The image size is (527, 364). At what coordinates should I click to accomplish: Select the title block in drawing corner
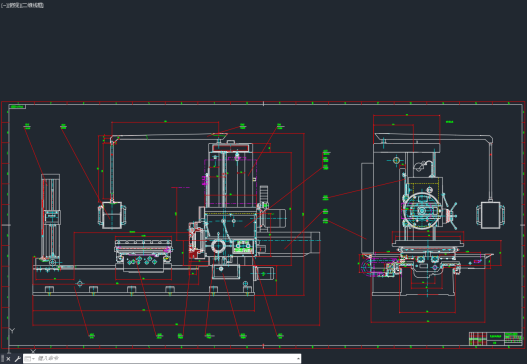click(495, 338)
